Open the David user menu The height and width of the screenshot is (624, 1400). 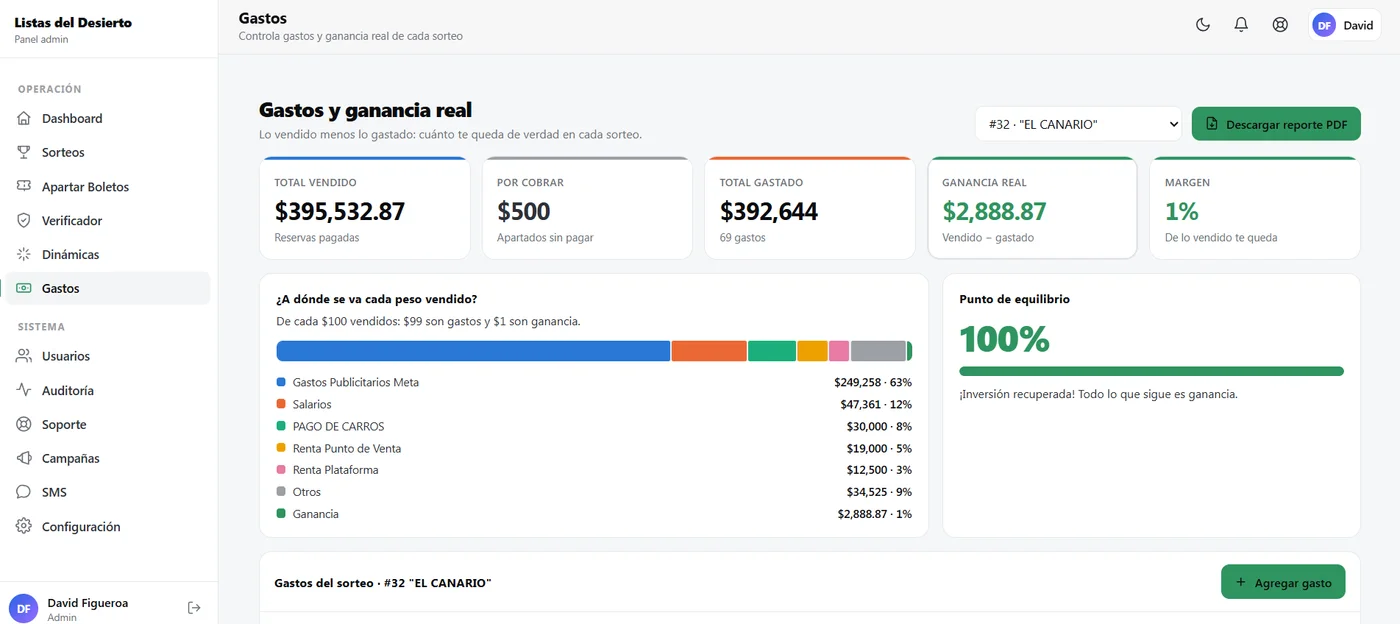coord(1345,25)
